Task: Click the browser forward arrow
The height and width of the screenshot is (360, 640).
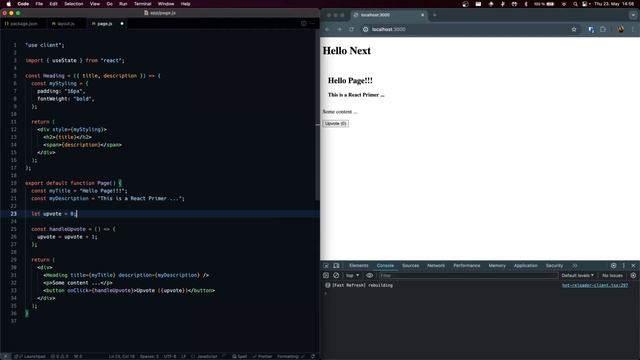Action: click(340, 29)
